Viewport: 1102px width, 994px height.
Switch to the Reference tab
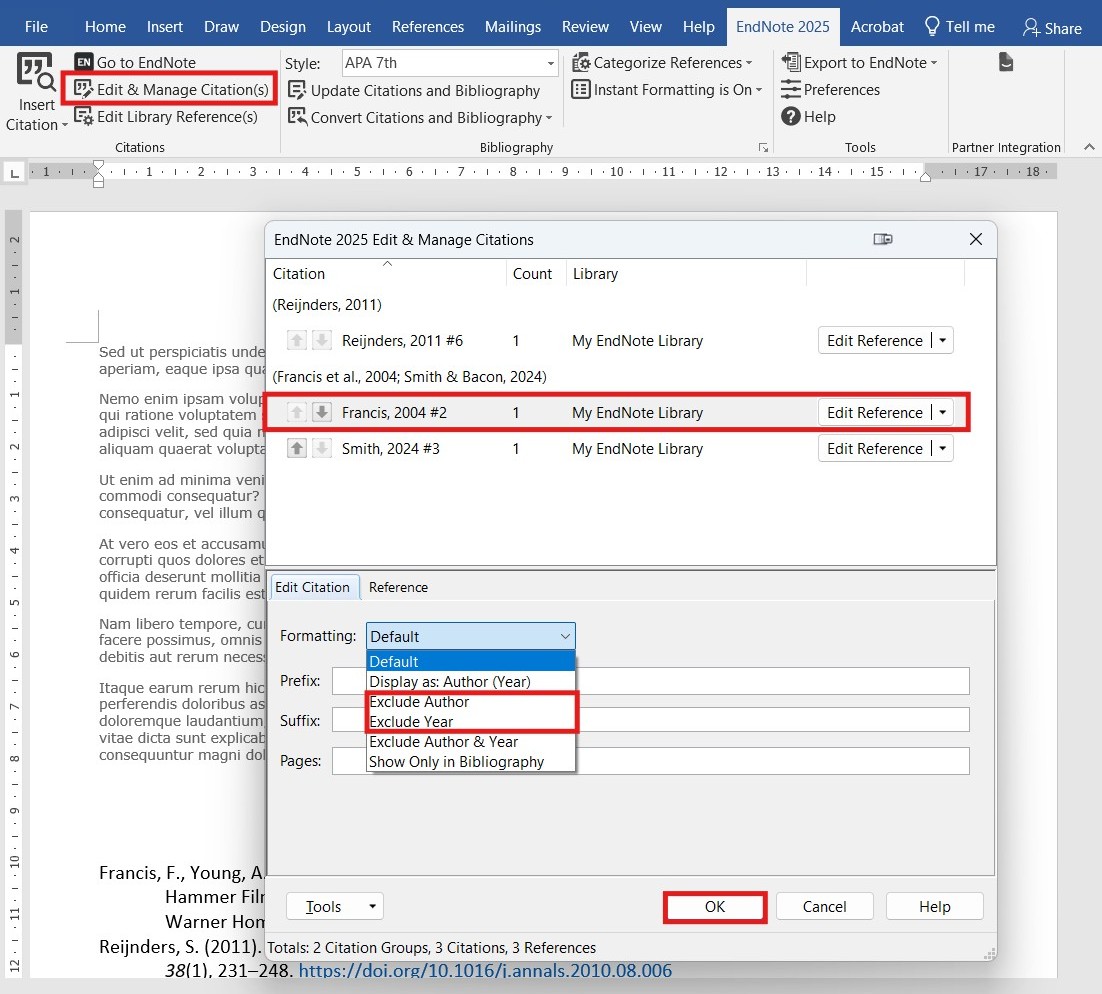coord(398,587)
